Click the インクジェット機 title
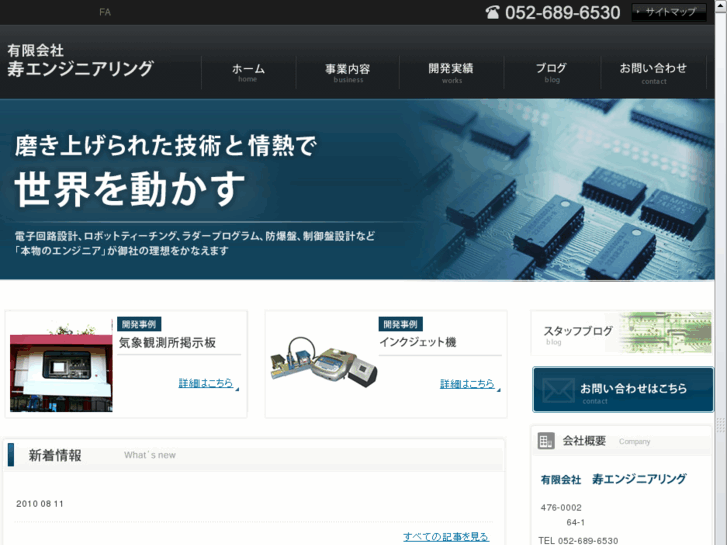 418,342
